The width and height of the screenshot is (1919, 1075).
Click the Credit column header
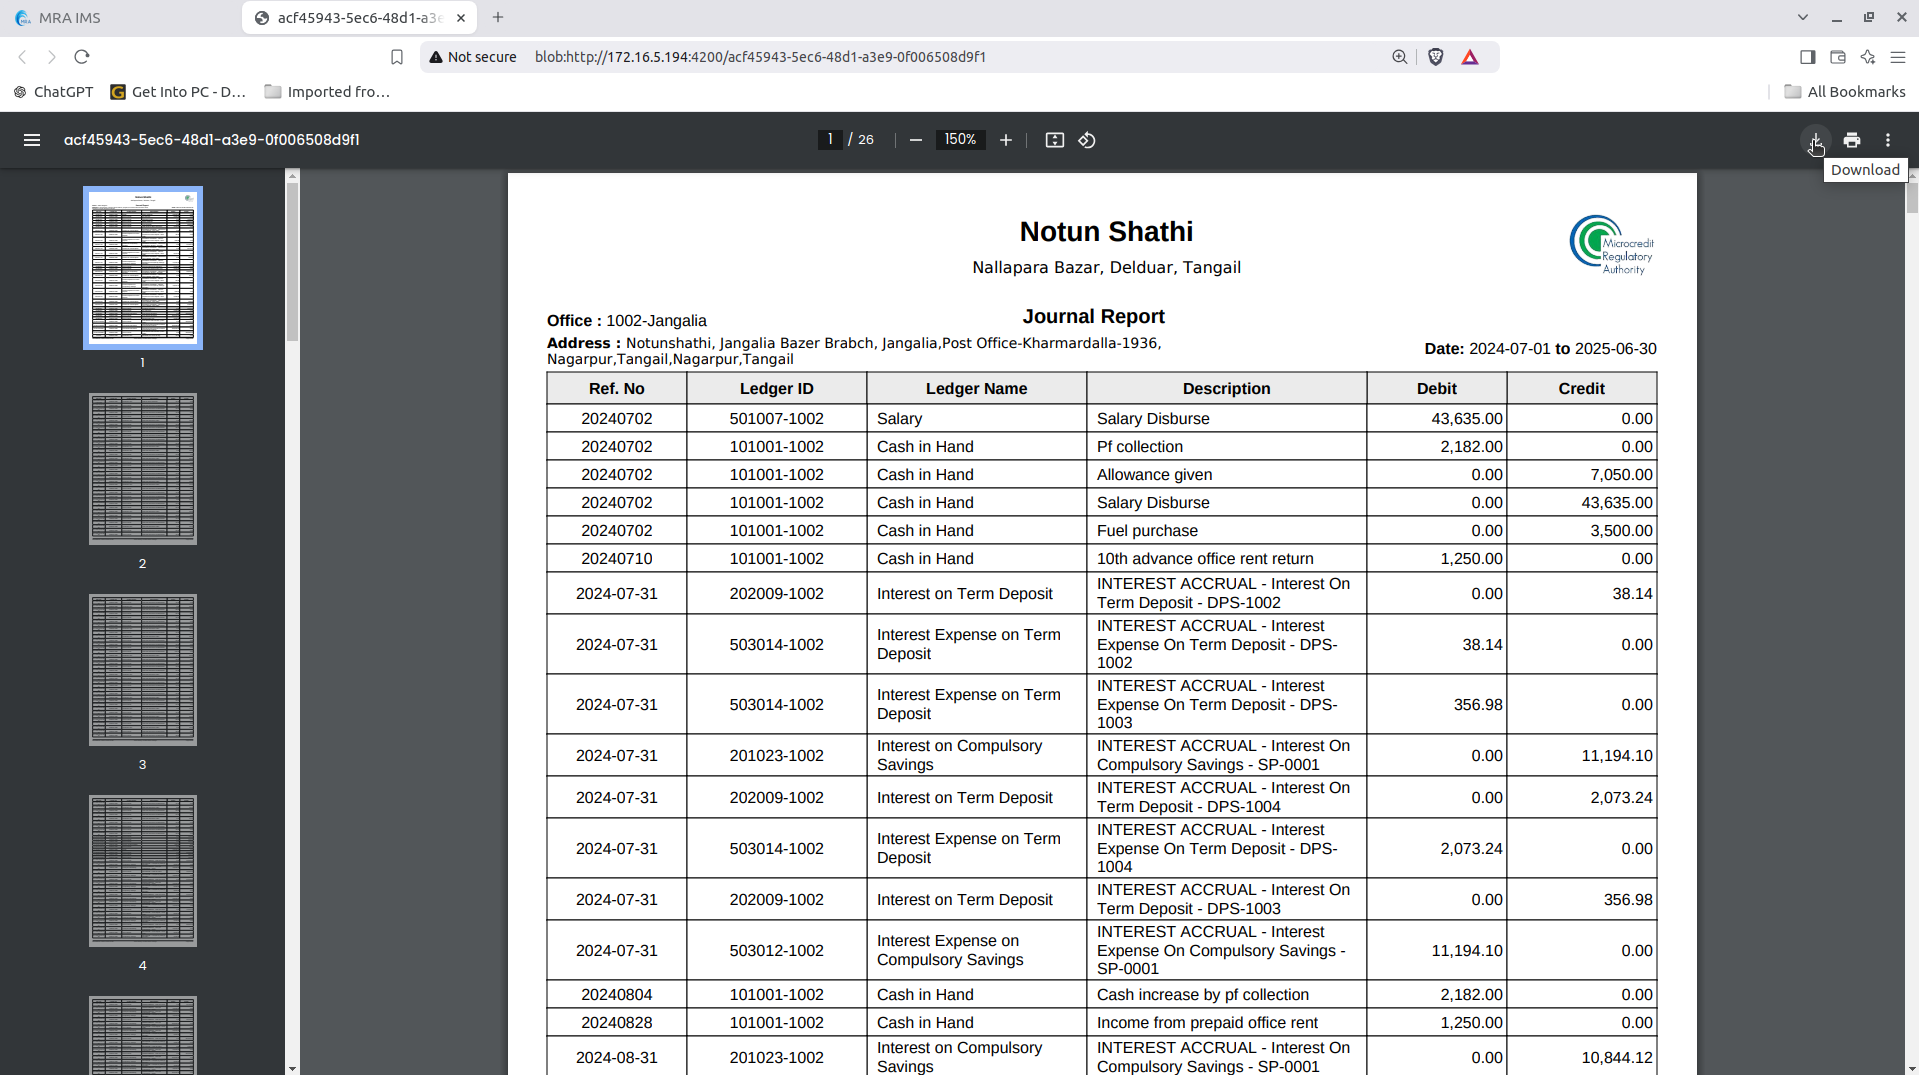[1581, 388]
